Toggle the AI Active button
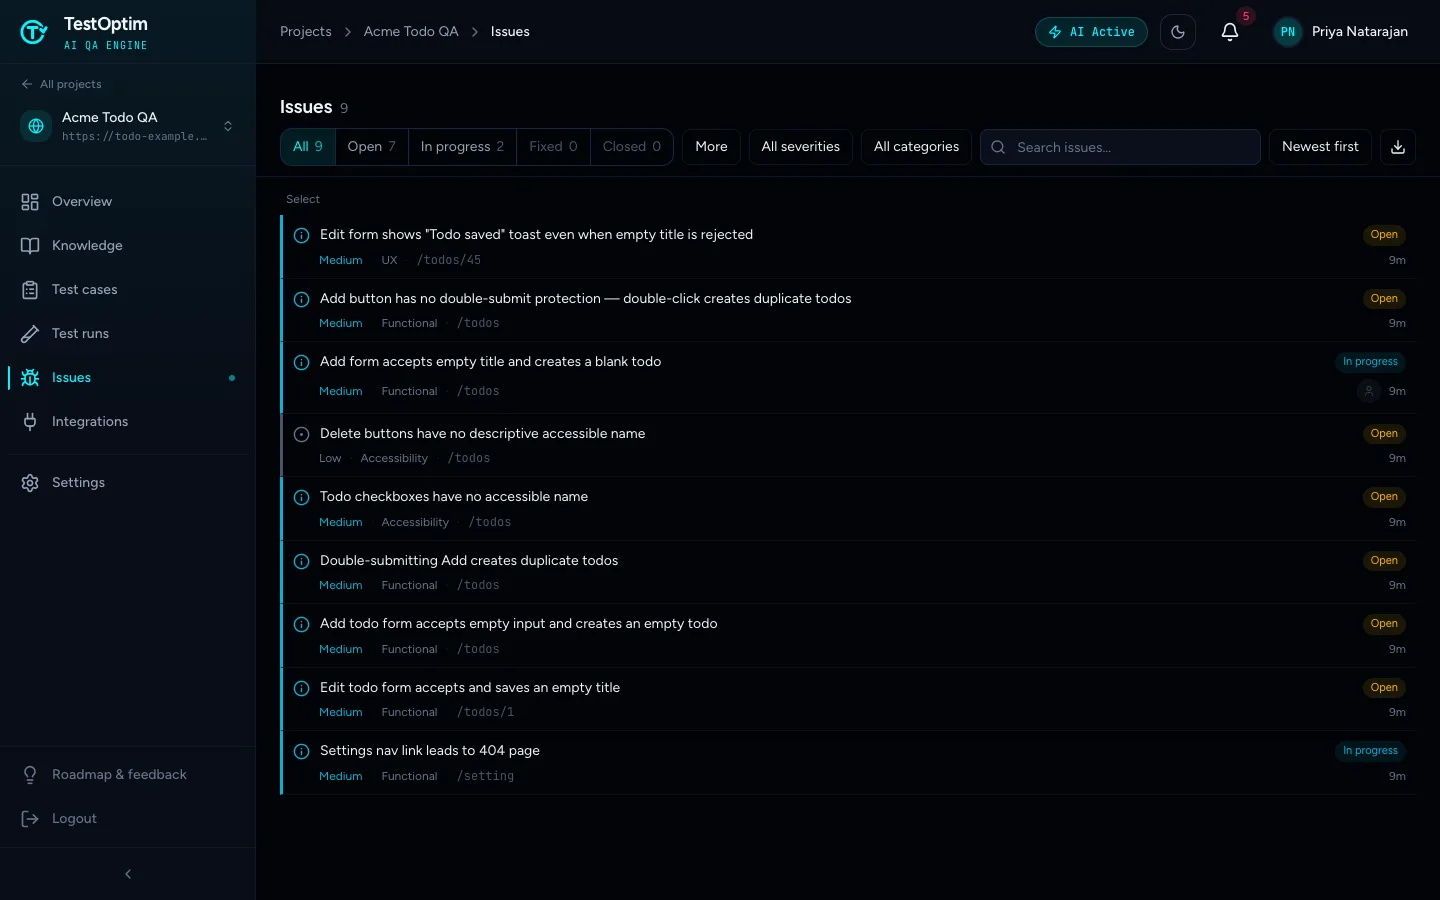1440x900 pixels. coord(1091,32)
